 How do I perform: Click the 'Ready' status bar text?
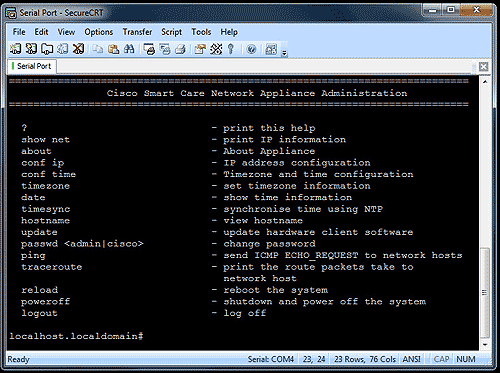[x=19, y=360]
